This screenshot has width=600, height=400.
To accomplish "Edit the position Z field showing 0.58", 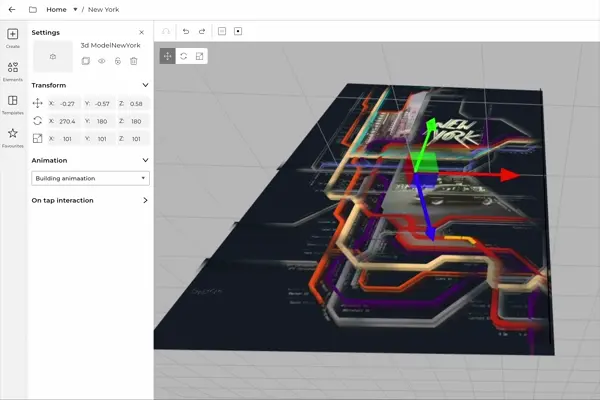I will pos(133,103).
